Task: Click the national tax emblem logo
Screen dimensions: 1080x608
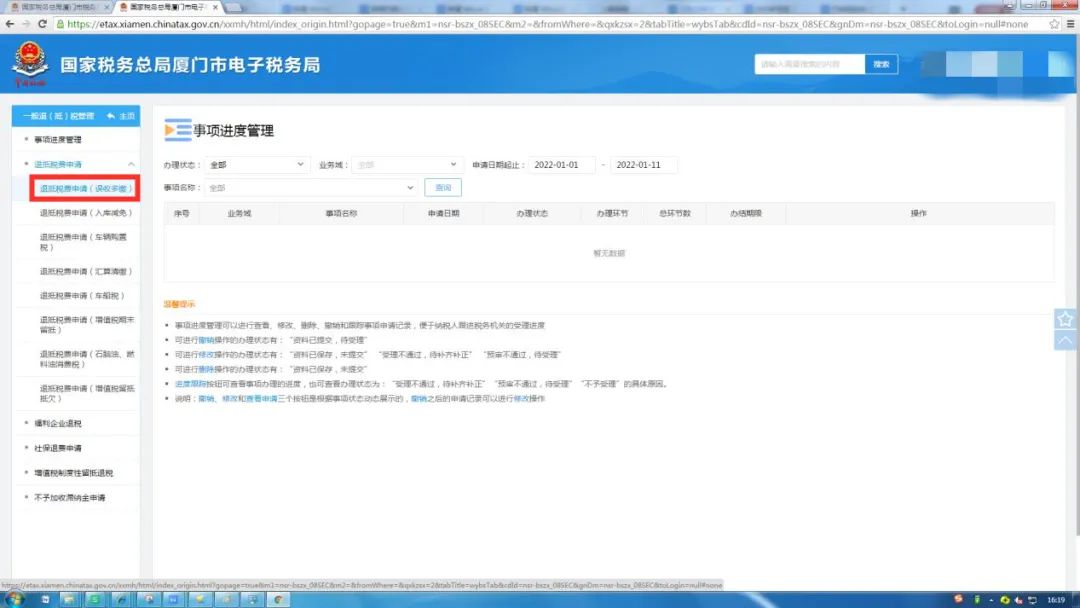Action: pos(30,63)
